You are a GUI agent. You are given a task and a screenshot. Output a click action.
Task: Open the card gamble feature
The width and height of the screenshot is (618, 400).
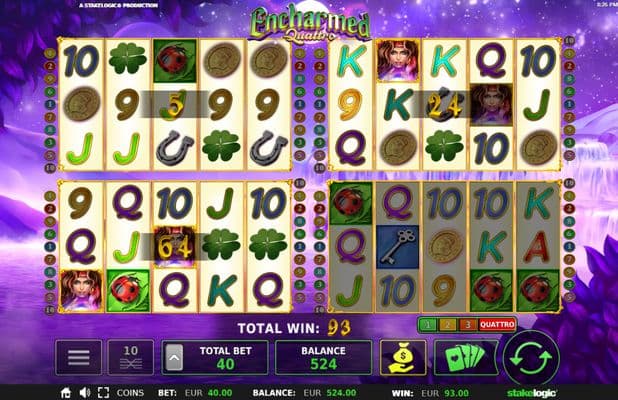pyautogui.click(x=465, y=357)
